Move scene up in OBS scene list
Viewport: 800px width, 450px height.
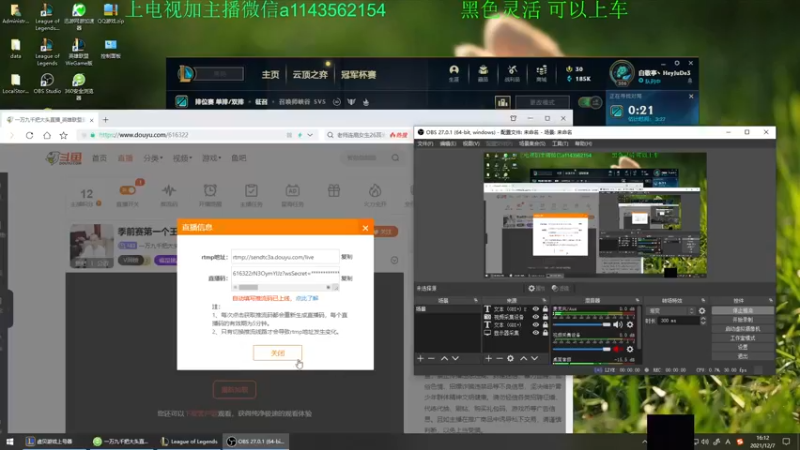pos(444,359)
